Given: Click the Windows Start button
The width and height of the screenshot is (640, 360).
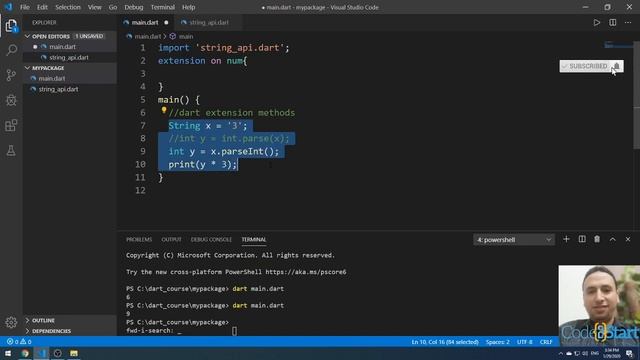Looking at the screenshot, I should (x=8, y=353).
